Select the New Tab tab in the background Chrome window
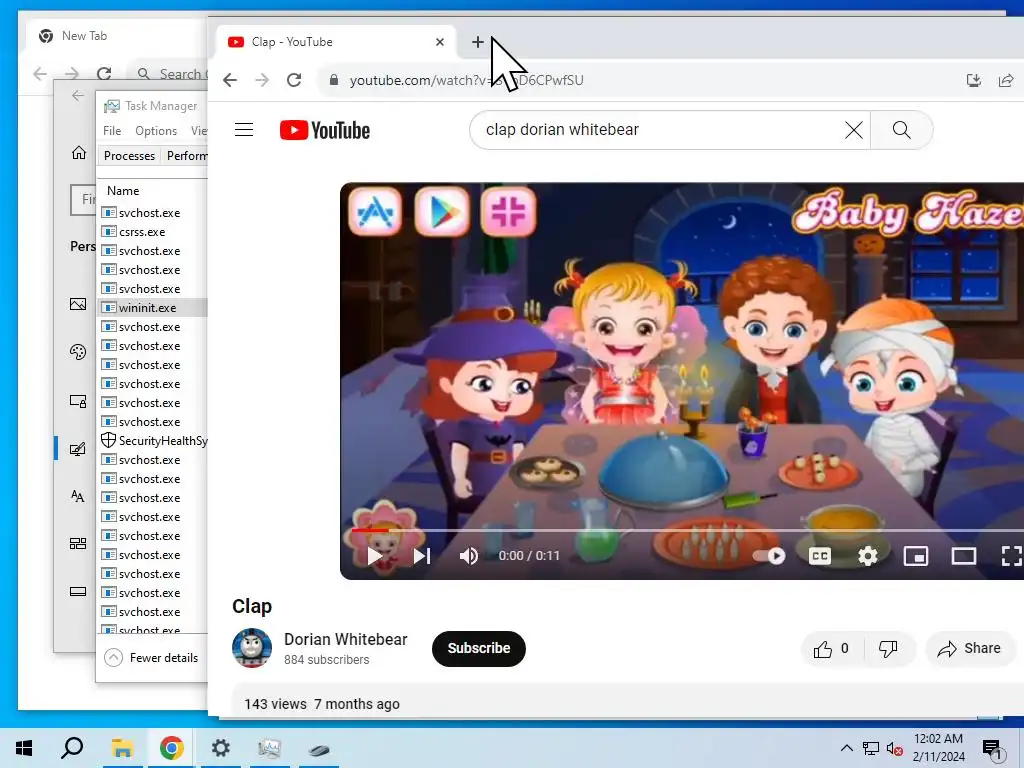The width and height of the screenshot is (1024, 768). 118,36
